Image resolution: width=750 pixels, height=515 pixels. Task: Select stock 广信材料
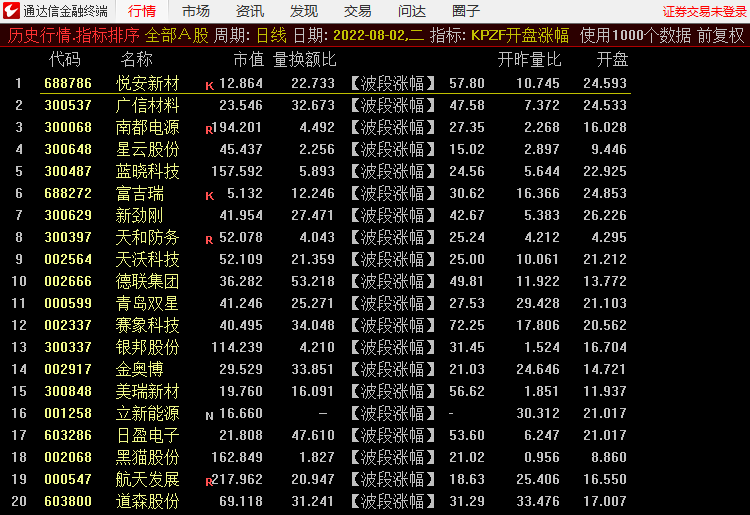coord(147,105)
